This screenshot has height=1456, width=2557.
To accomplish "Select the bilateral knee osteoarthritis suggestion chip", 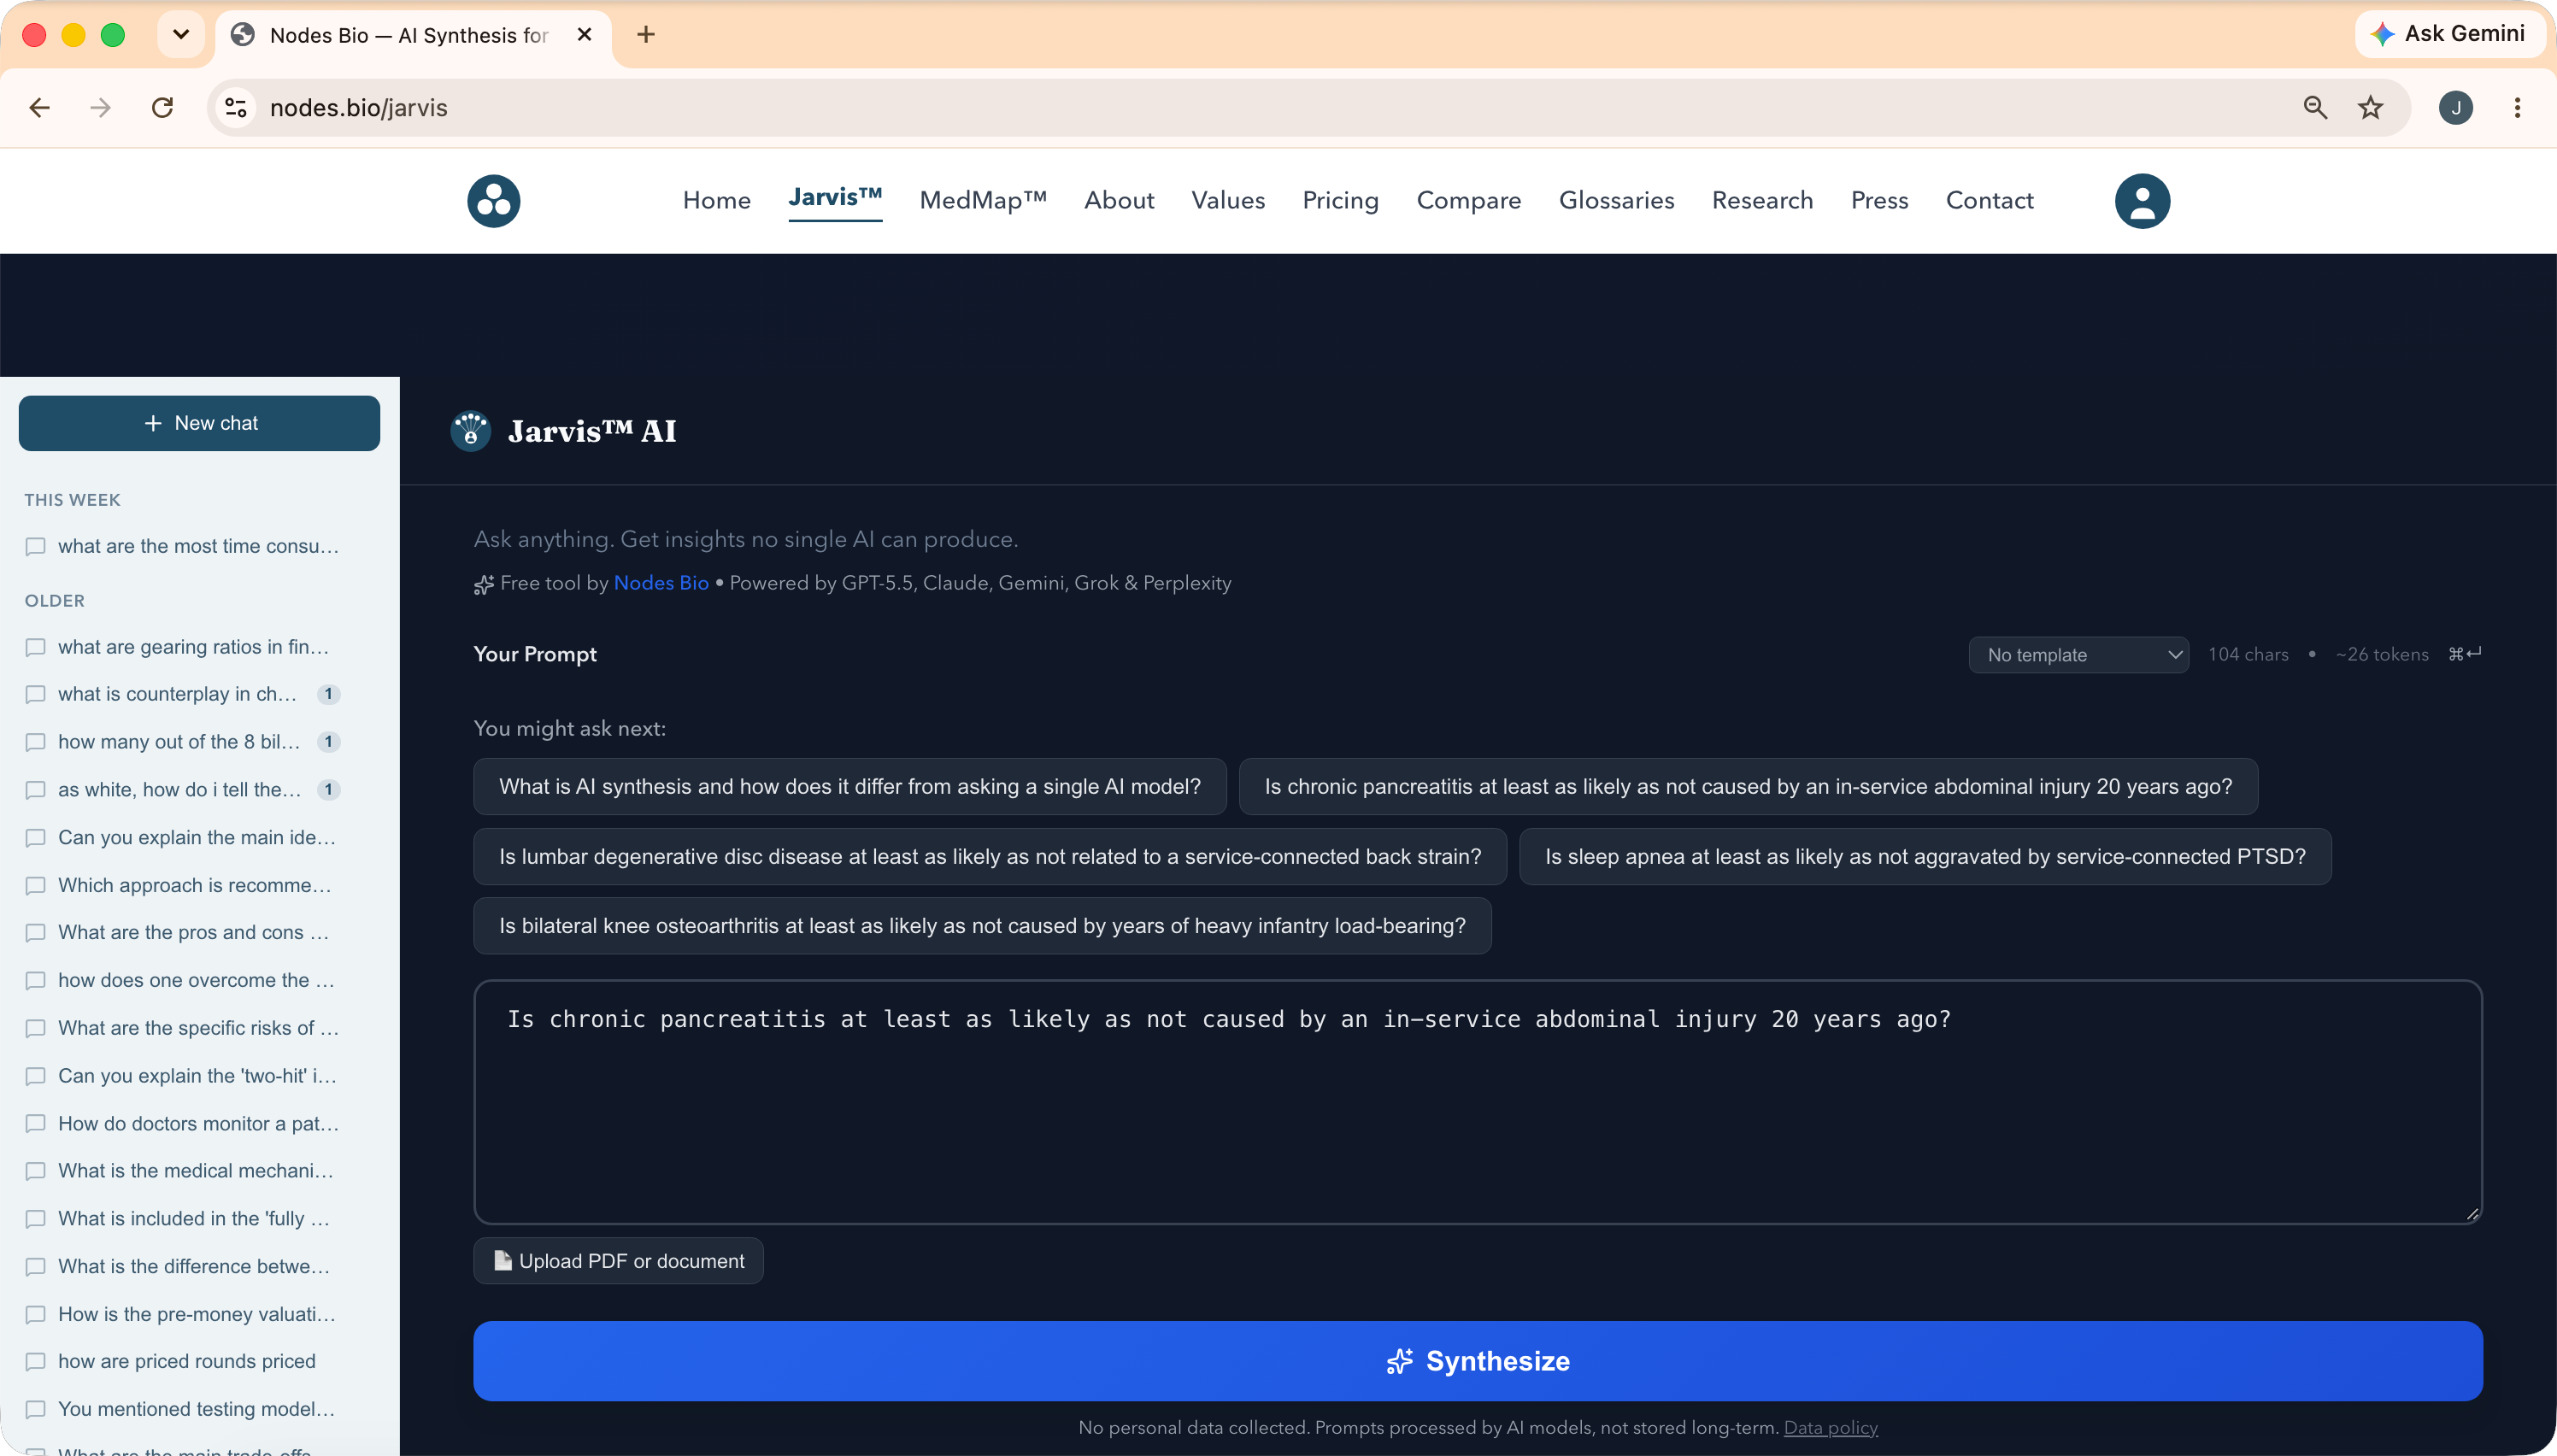I will pos(982,926).
